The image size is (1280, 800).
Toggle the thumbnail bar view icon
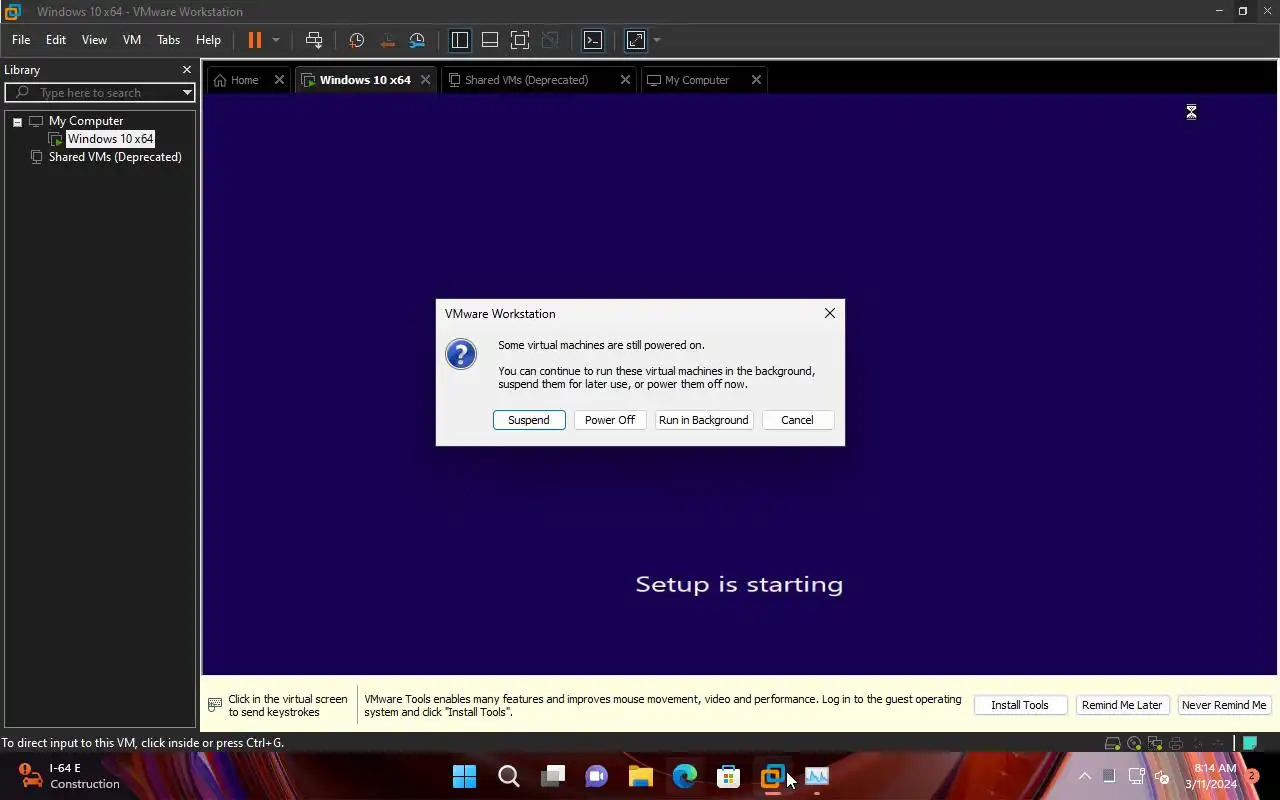pos(490,40)
